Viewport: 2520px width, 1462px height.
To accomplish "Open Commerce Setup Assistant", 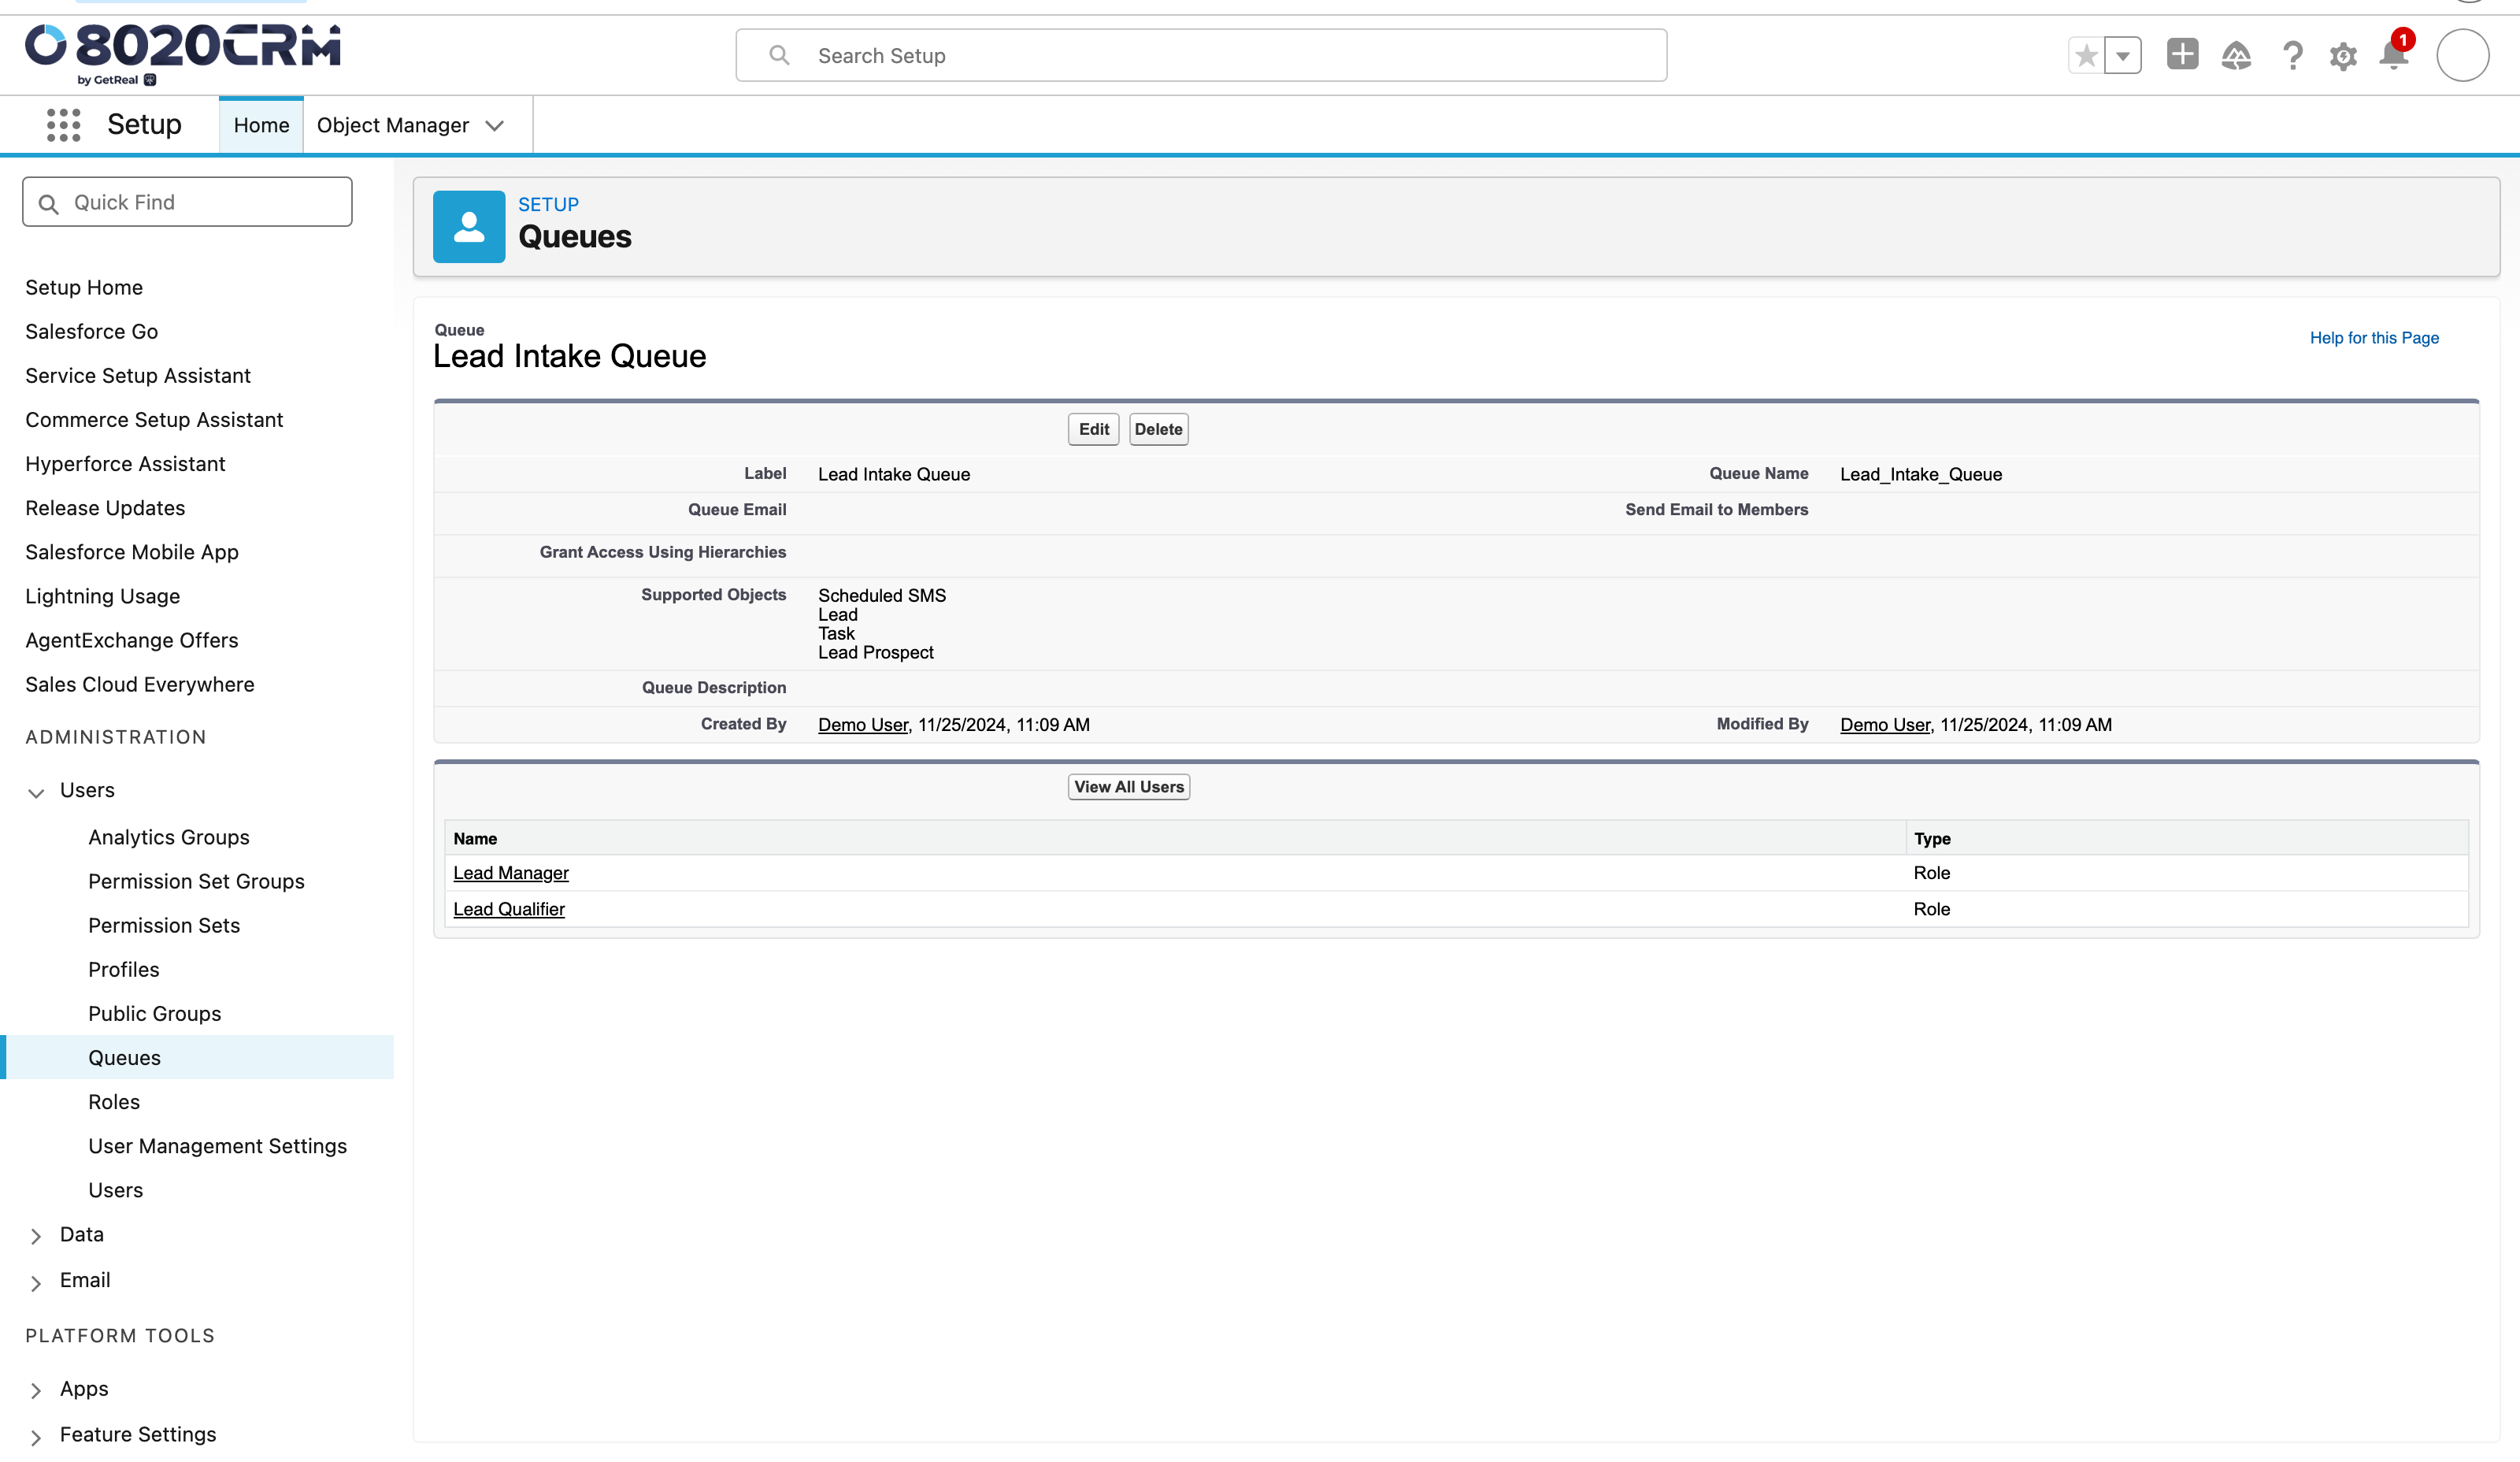I will [154, 419].
